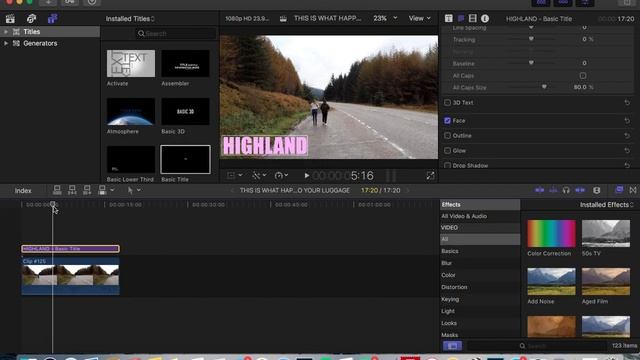Check the All Caps checkbox

point(583,76)
